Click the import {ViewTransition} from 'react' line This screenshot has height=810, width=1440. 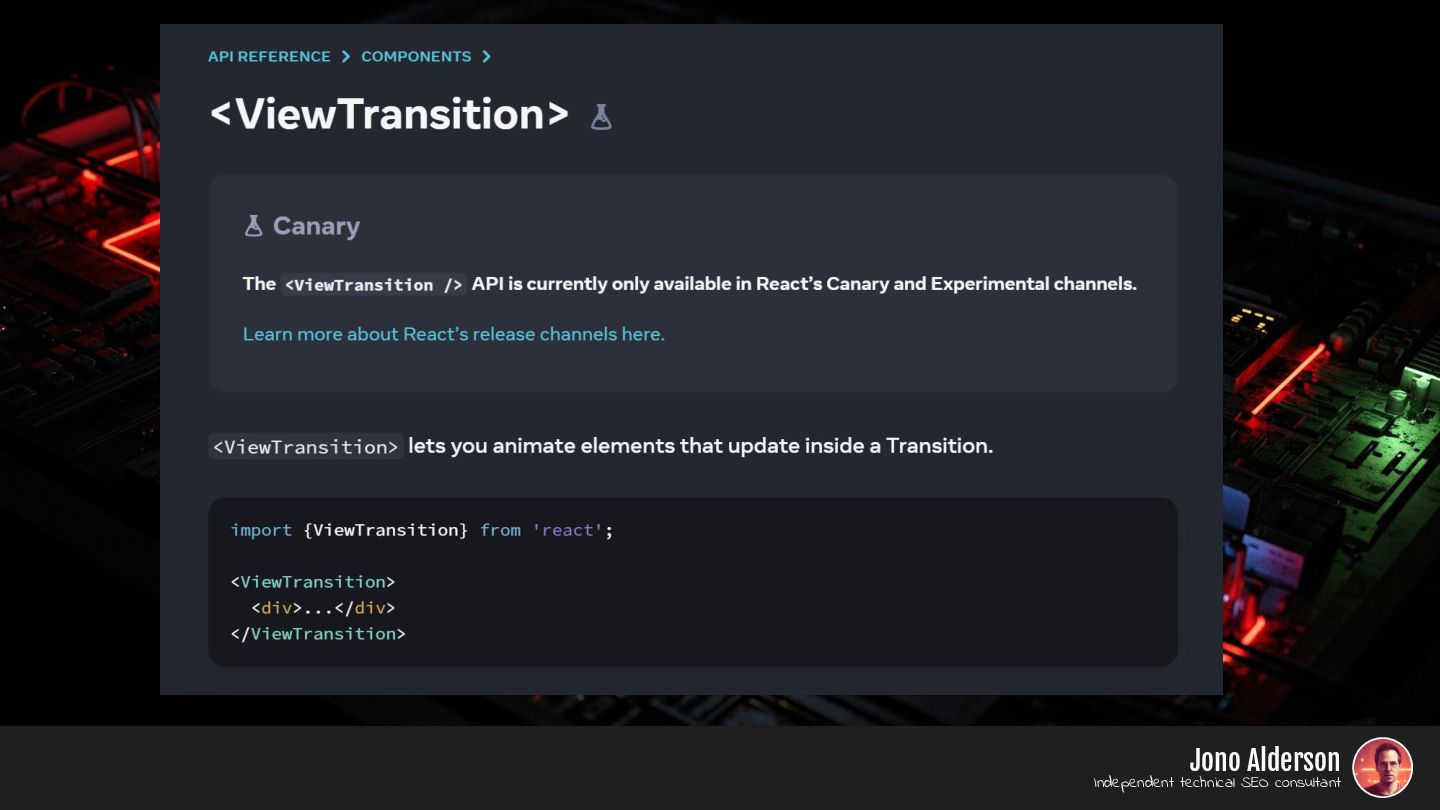click(x=421, y=530)
